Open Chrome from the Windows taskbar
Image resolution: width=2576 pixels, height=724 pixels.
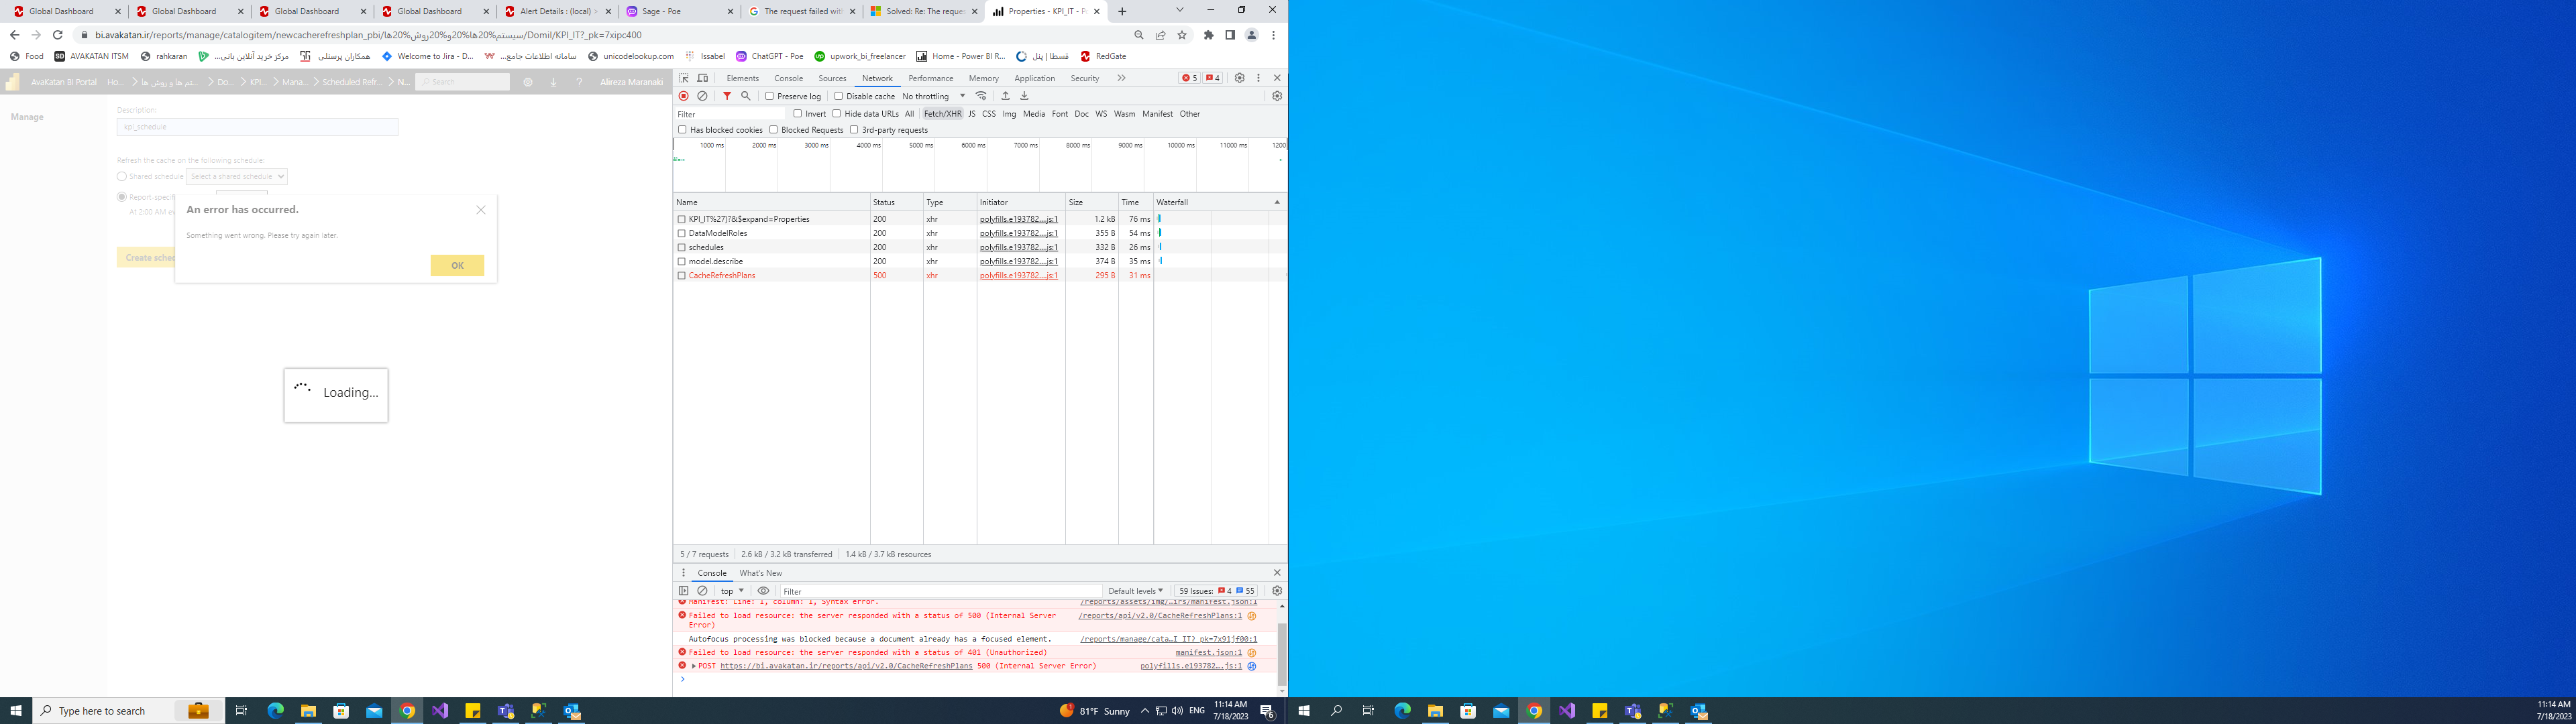pyautogui.click(x=407, y=711)
